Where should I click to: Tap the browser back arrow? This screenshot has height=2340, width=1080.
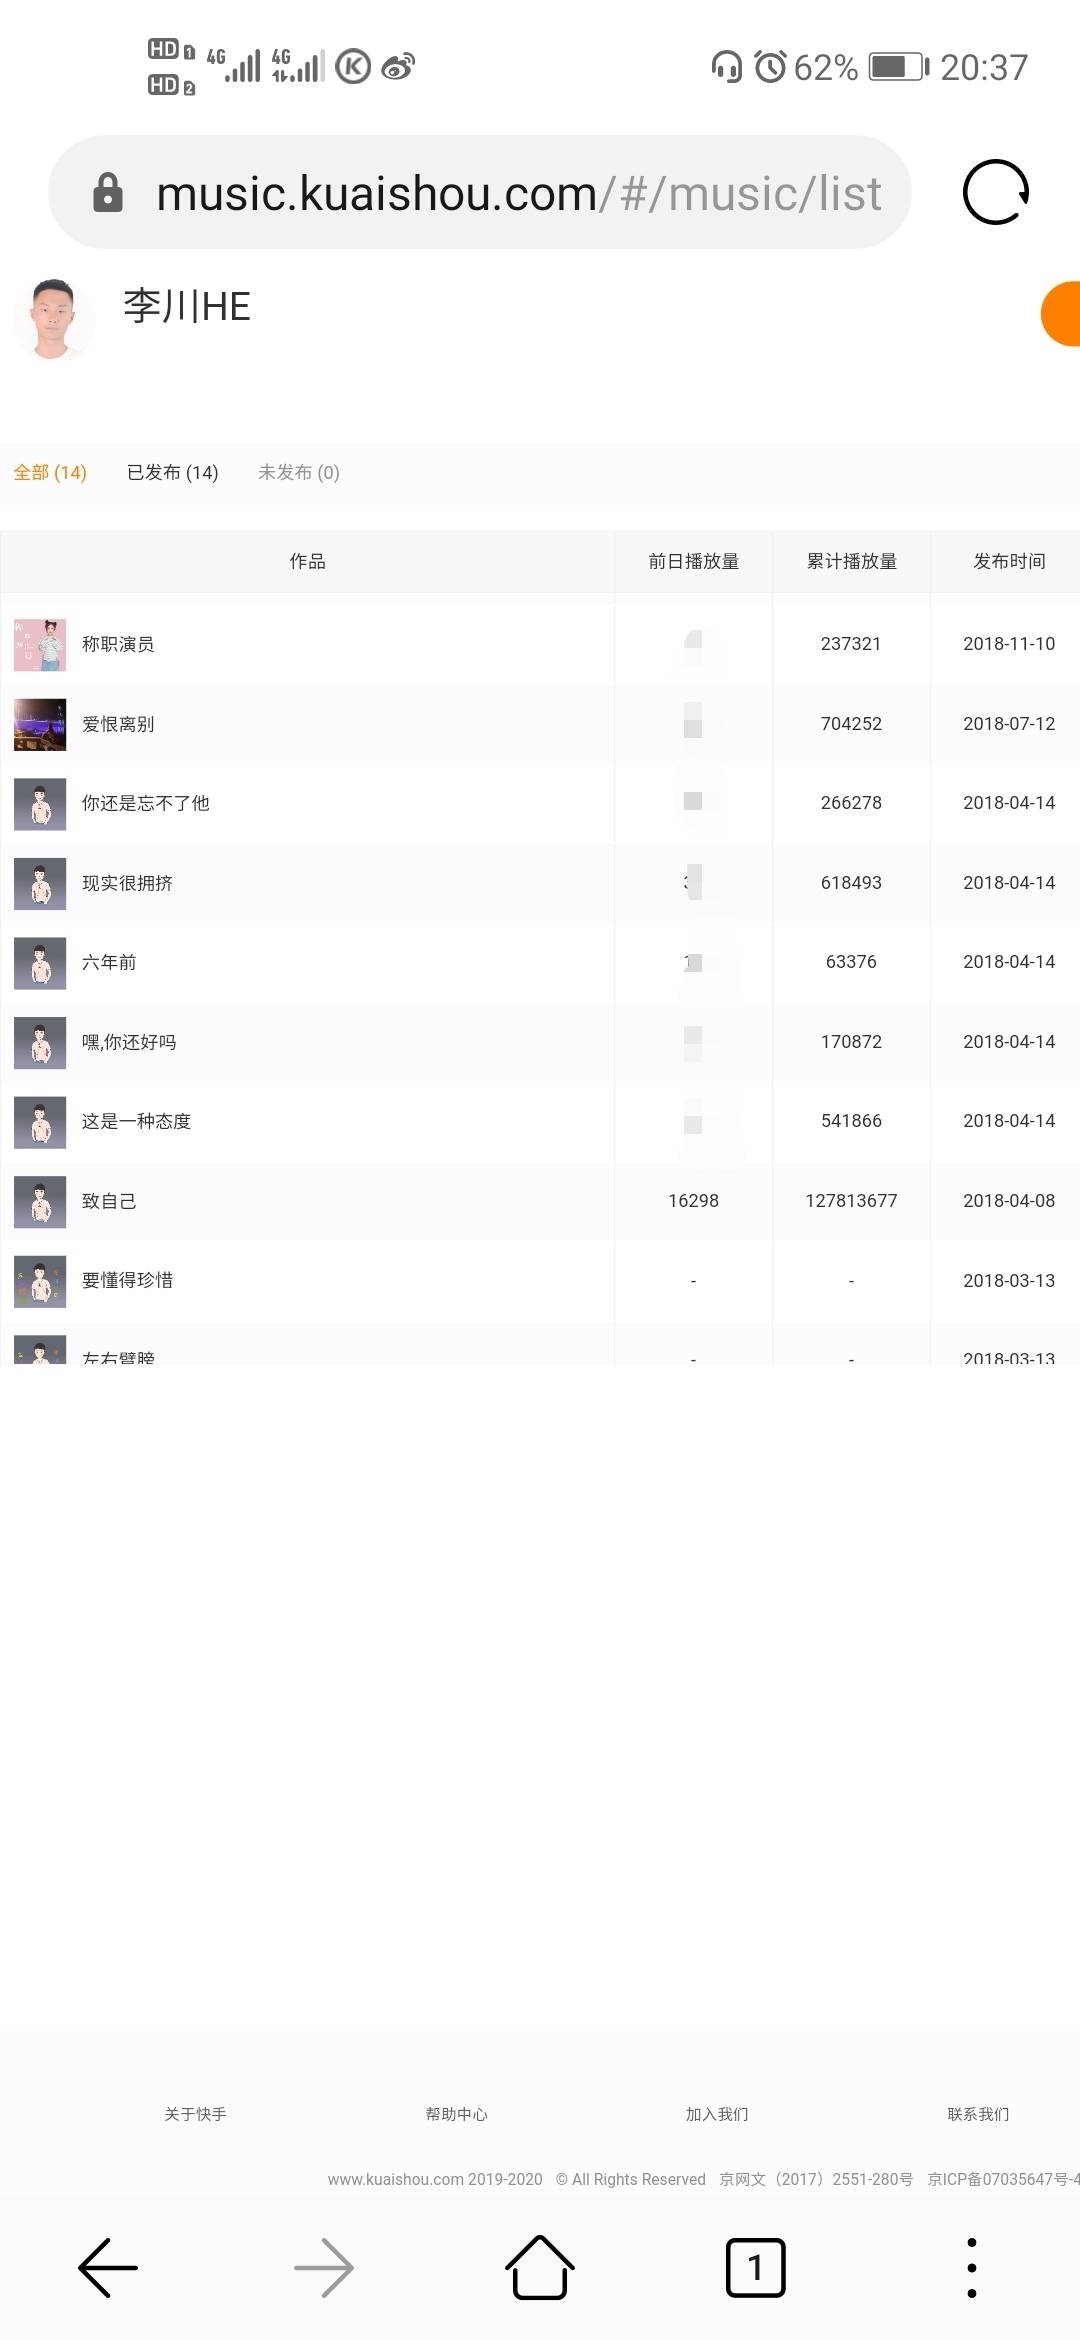[108, 2268]
